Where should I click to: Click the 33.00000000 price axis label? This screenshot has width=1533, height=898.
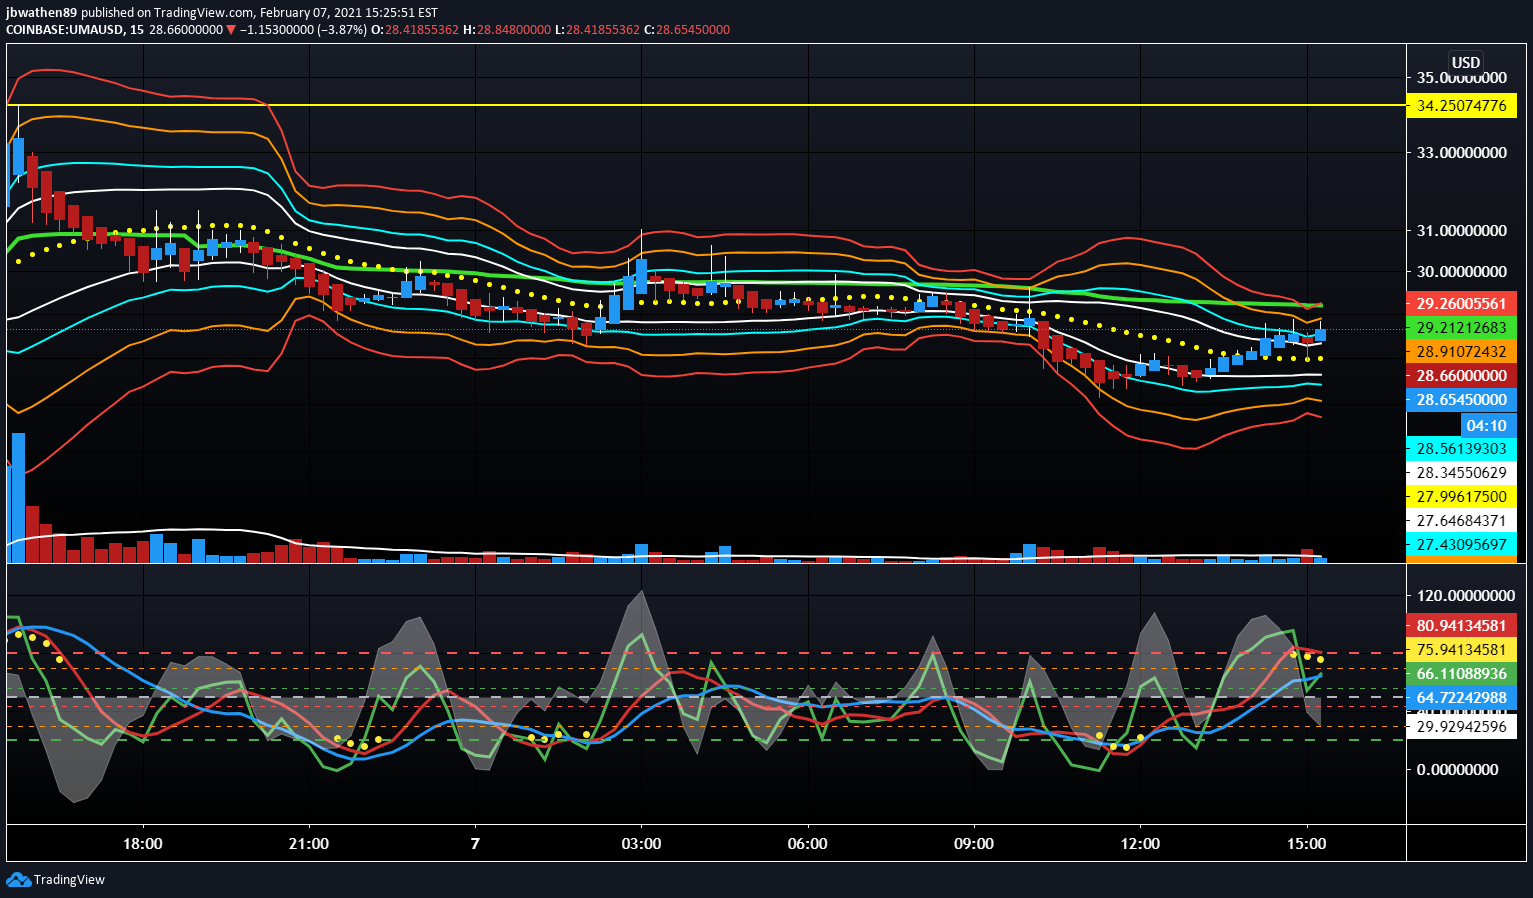1461,153
